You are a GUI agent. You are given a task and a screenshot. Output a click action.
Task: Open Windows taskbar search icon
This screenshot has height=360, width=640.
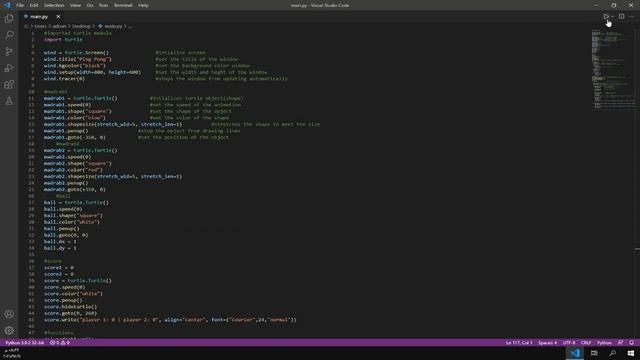point(613,353)
